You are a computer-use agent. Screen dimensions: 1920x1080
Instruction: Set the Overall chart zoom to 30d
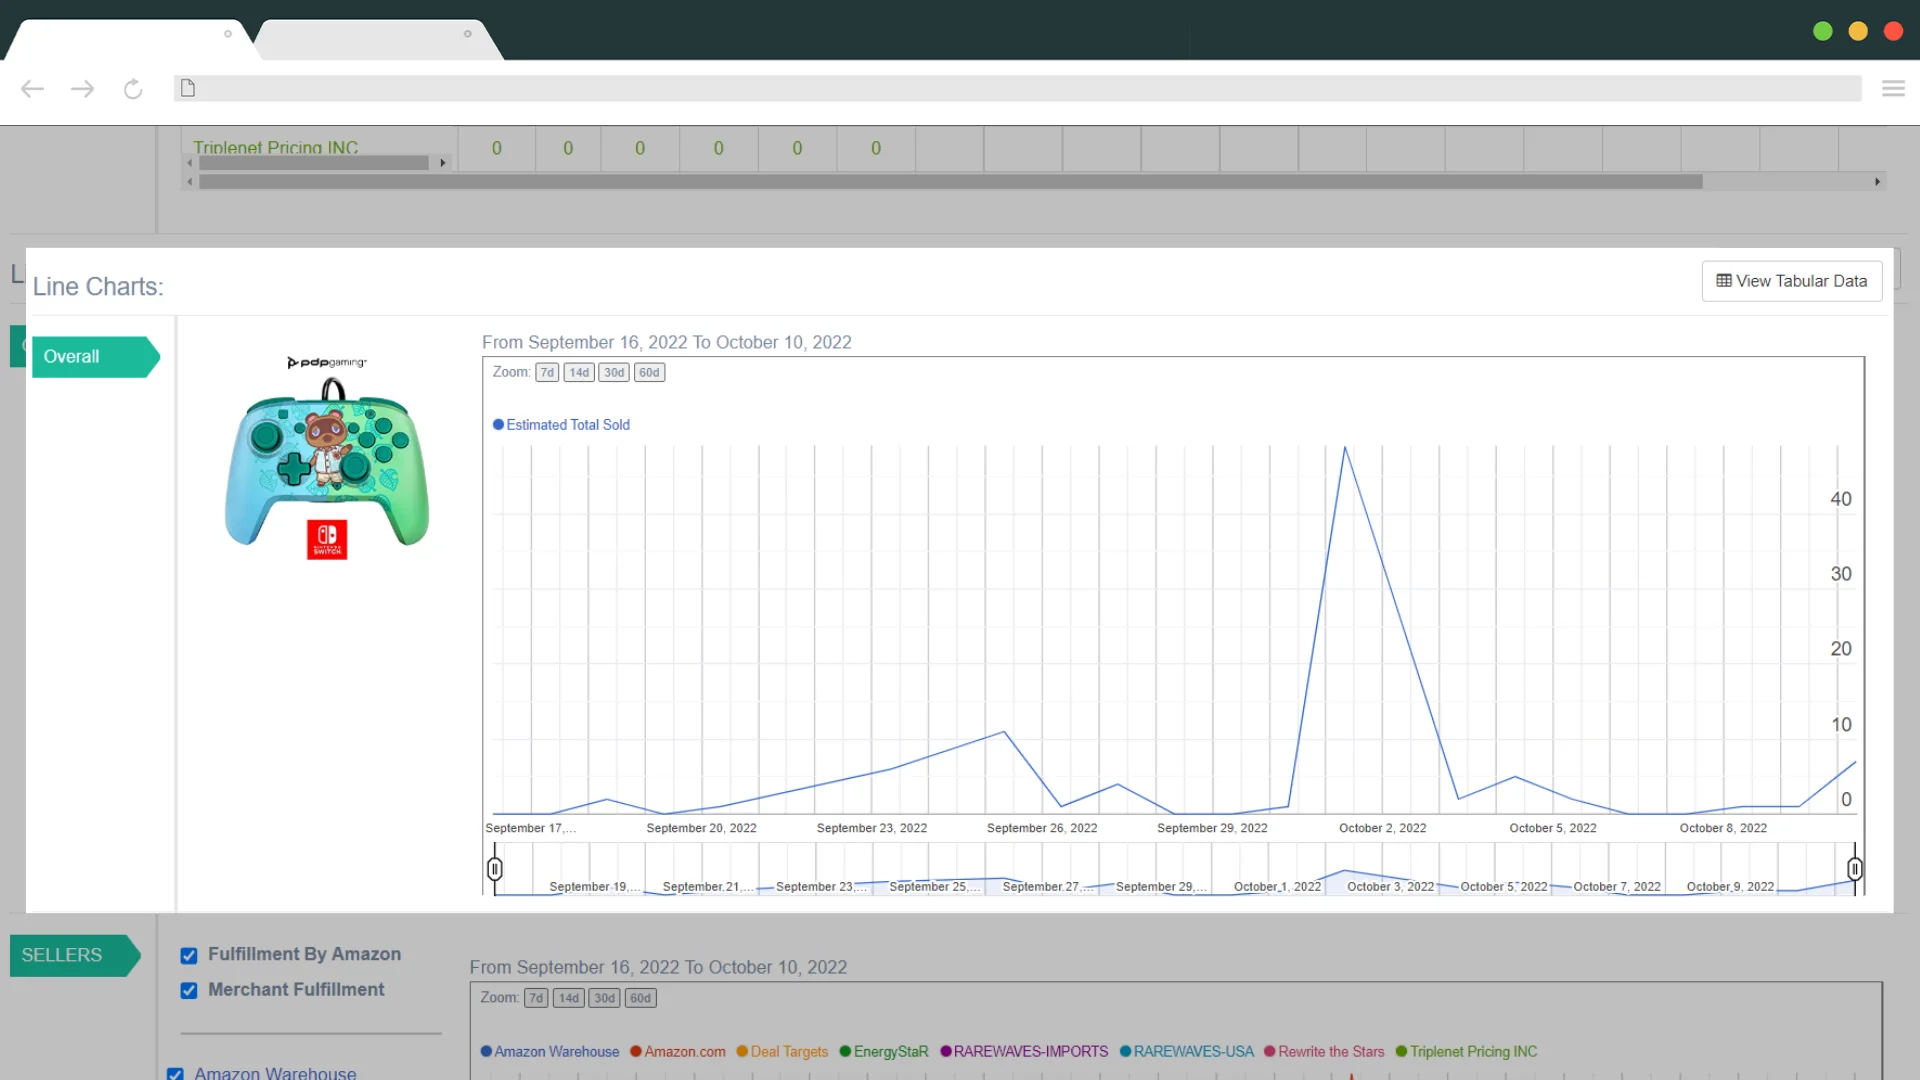point(614,372)
